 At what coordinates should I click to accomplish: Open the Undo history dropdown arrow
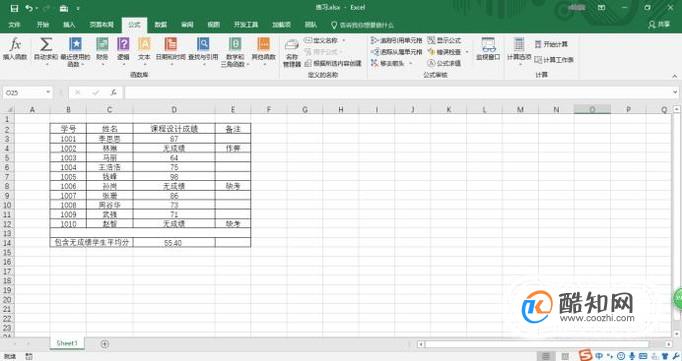[x=37, y=8]
